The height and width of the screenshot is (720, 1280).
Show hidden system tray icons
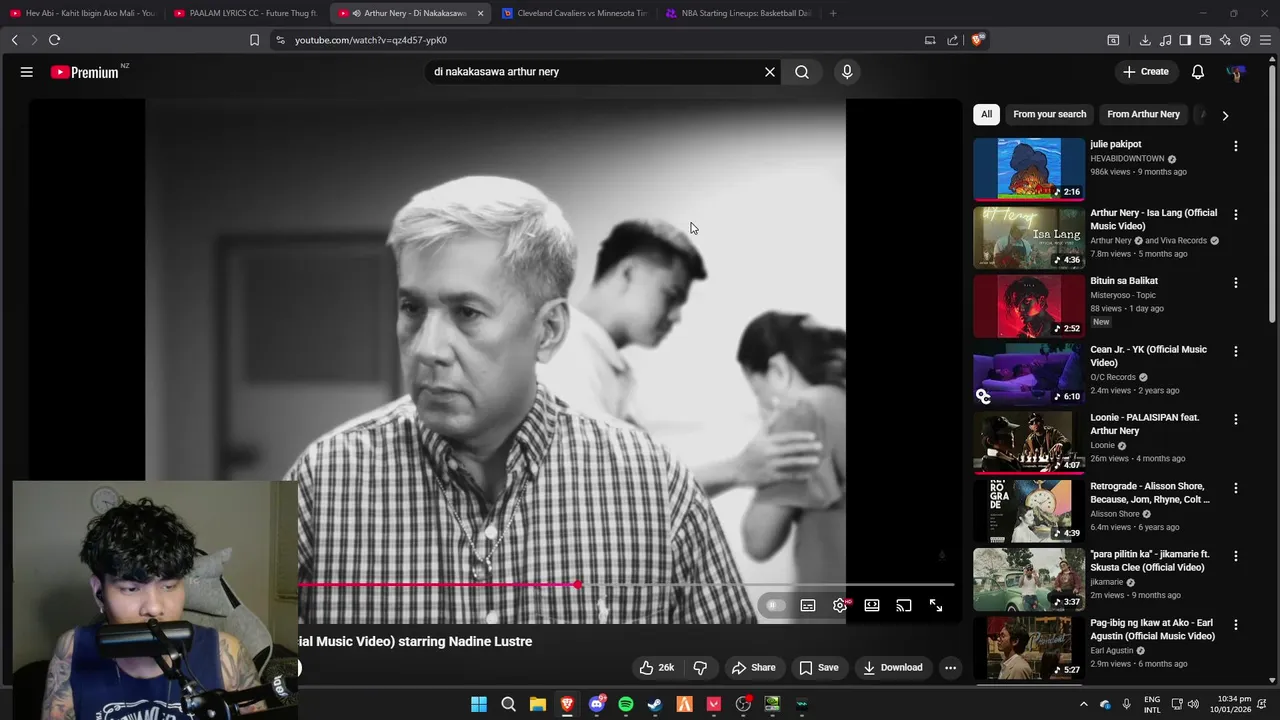click(x=1083, y=704)
